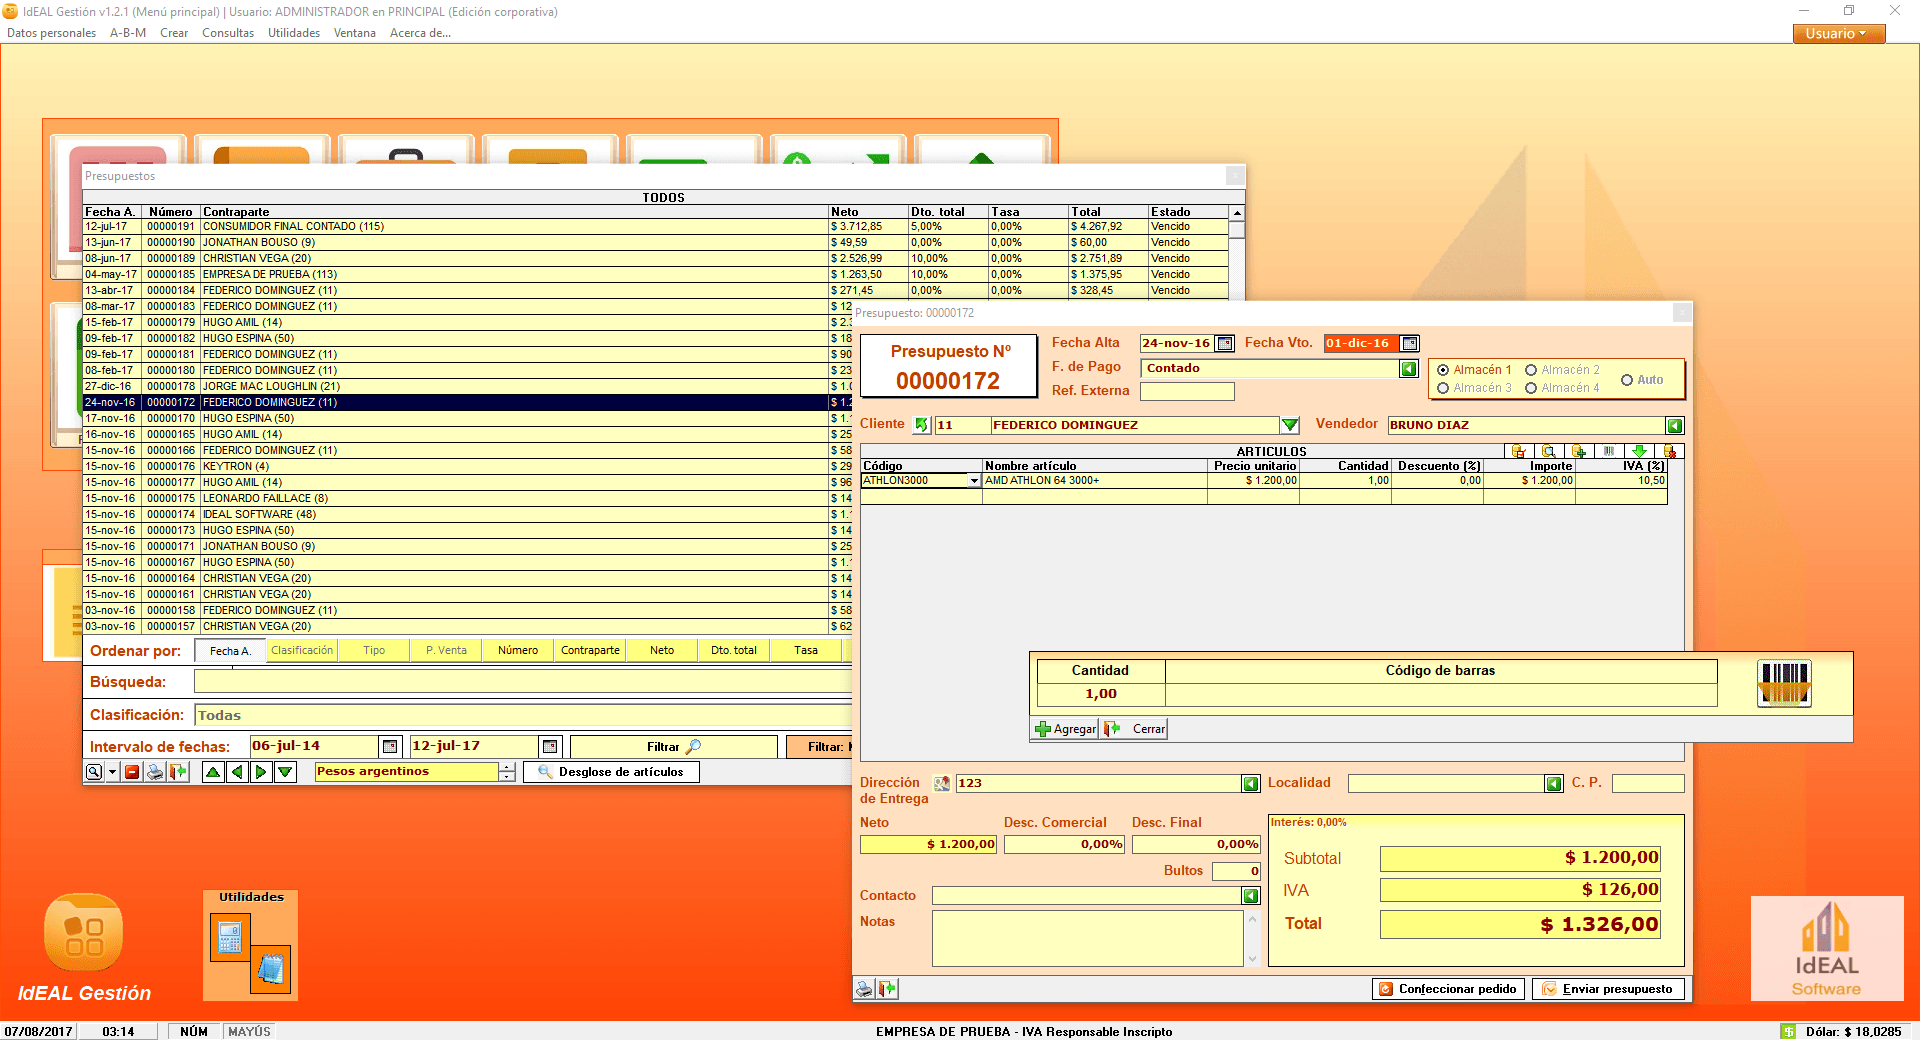Screen dimensions: 1920x1040
Task: Select the Almacén 1 radio button
Action: click(x=1443, y=370)
